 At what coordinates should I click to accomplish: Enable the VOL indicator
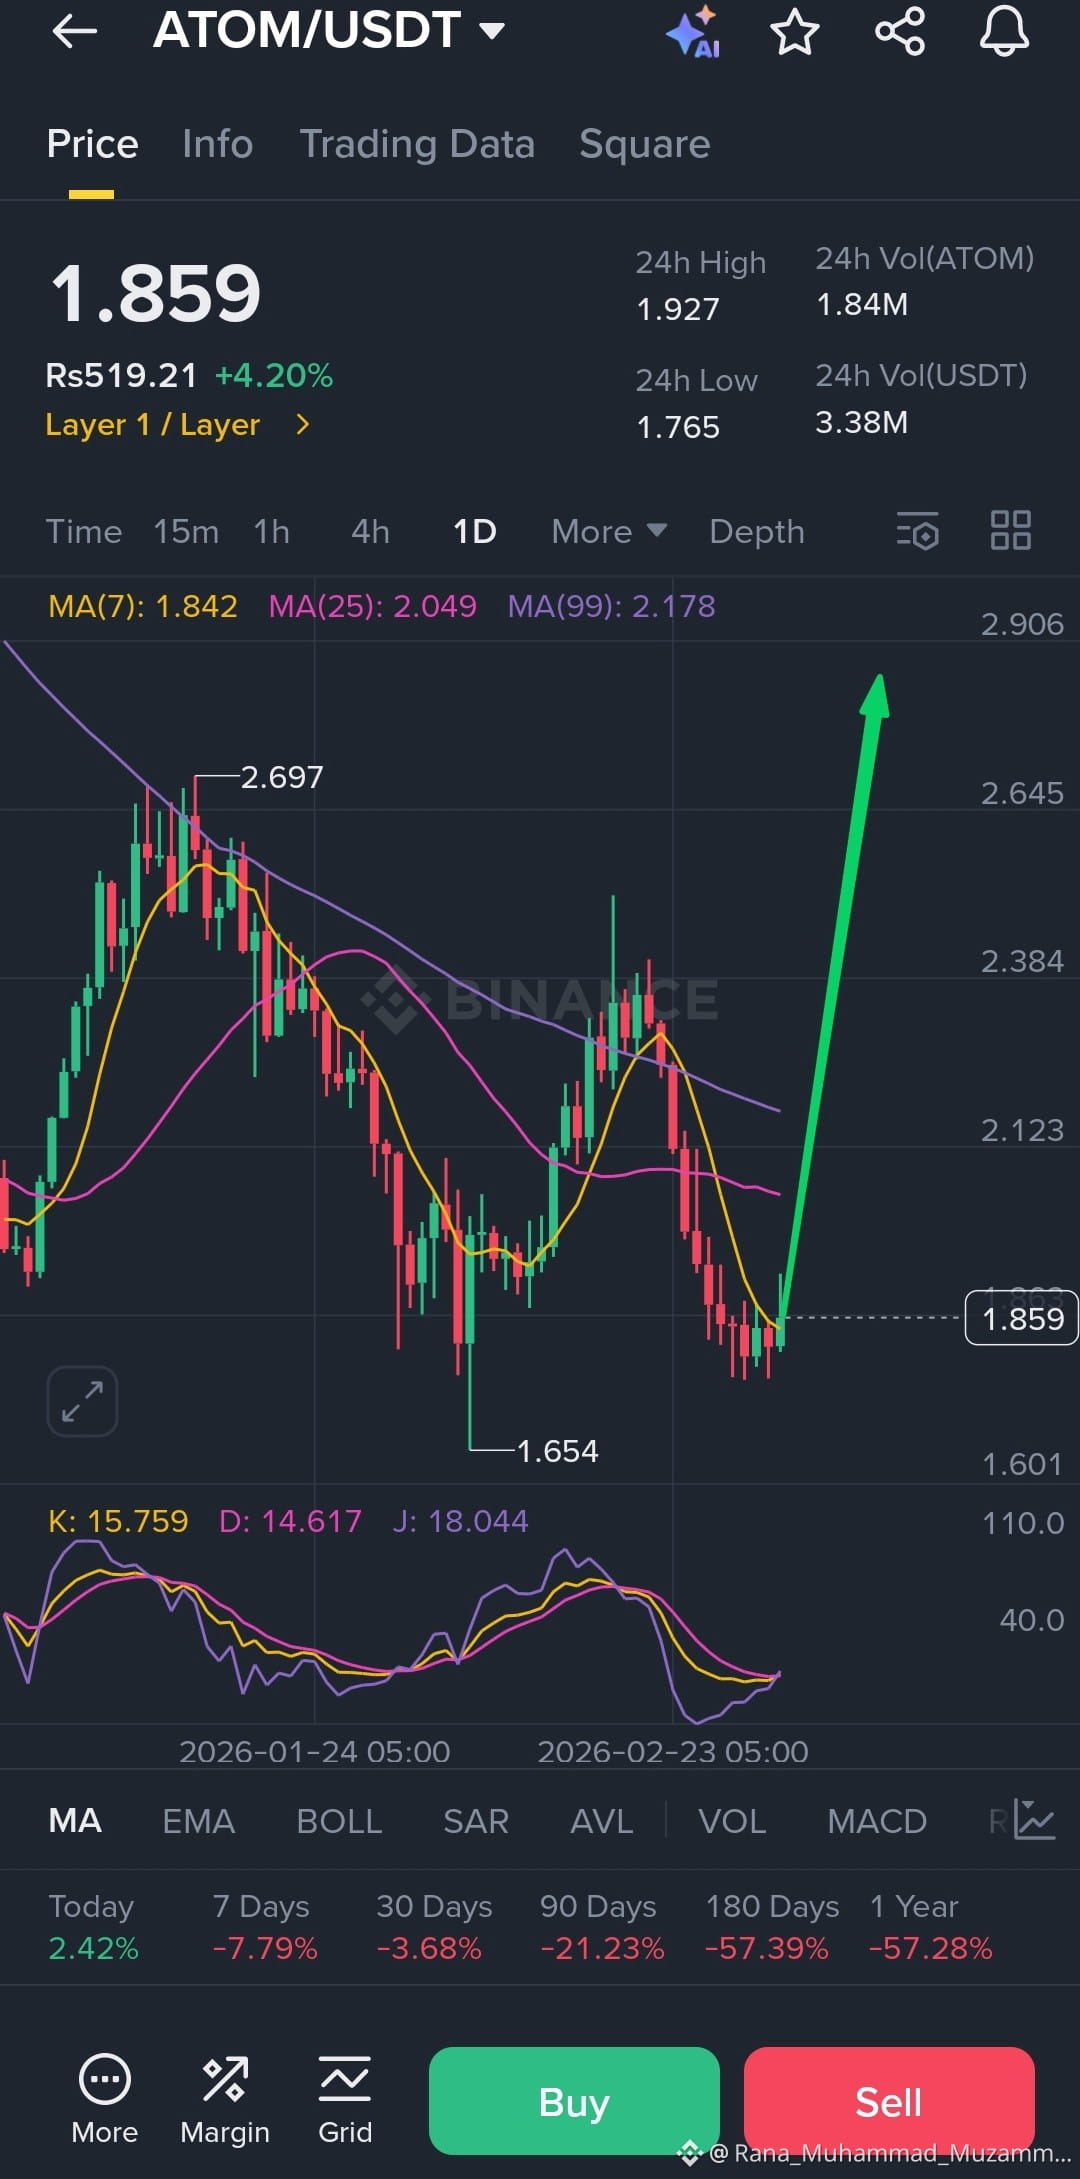coord(732,1820)
